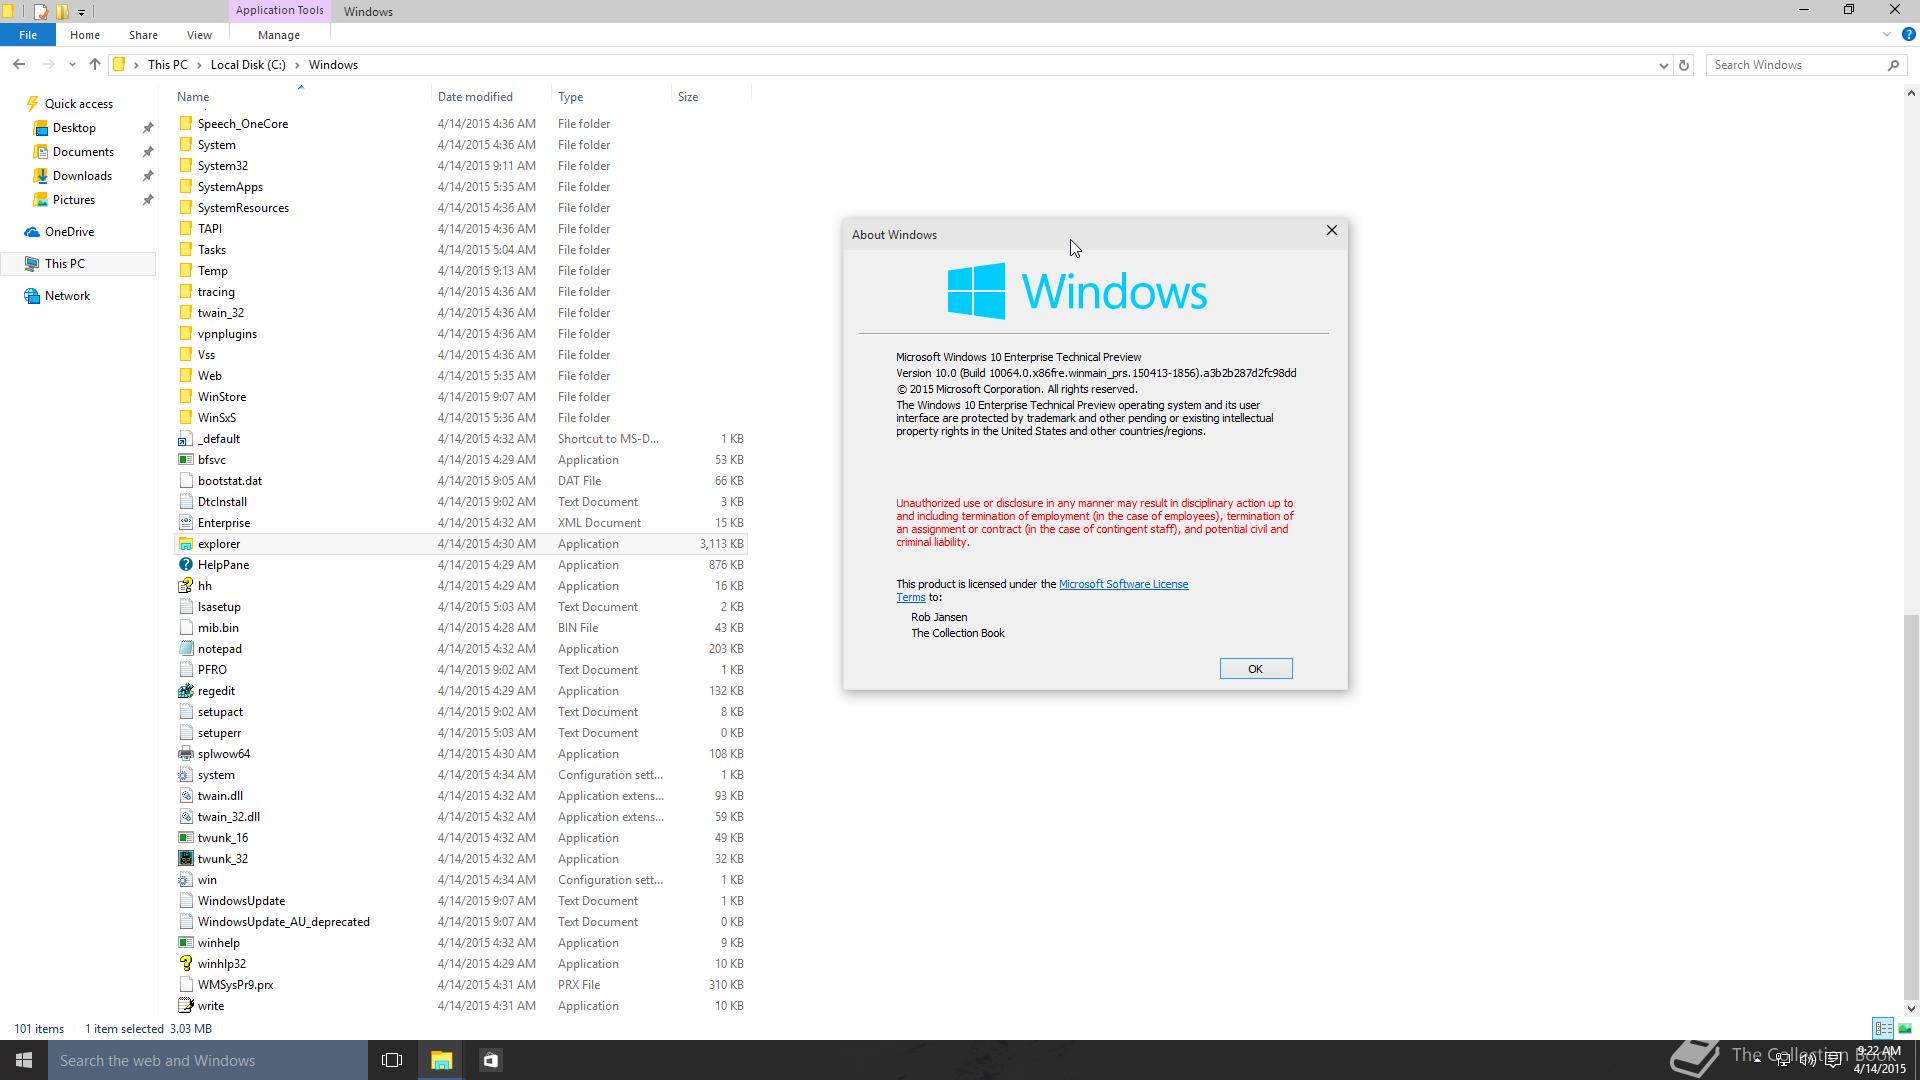1920x1080 pixels.
Task: Open the Home ribbon tab
Action: click(84, 35)
